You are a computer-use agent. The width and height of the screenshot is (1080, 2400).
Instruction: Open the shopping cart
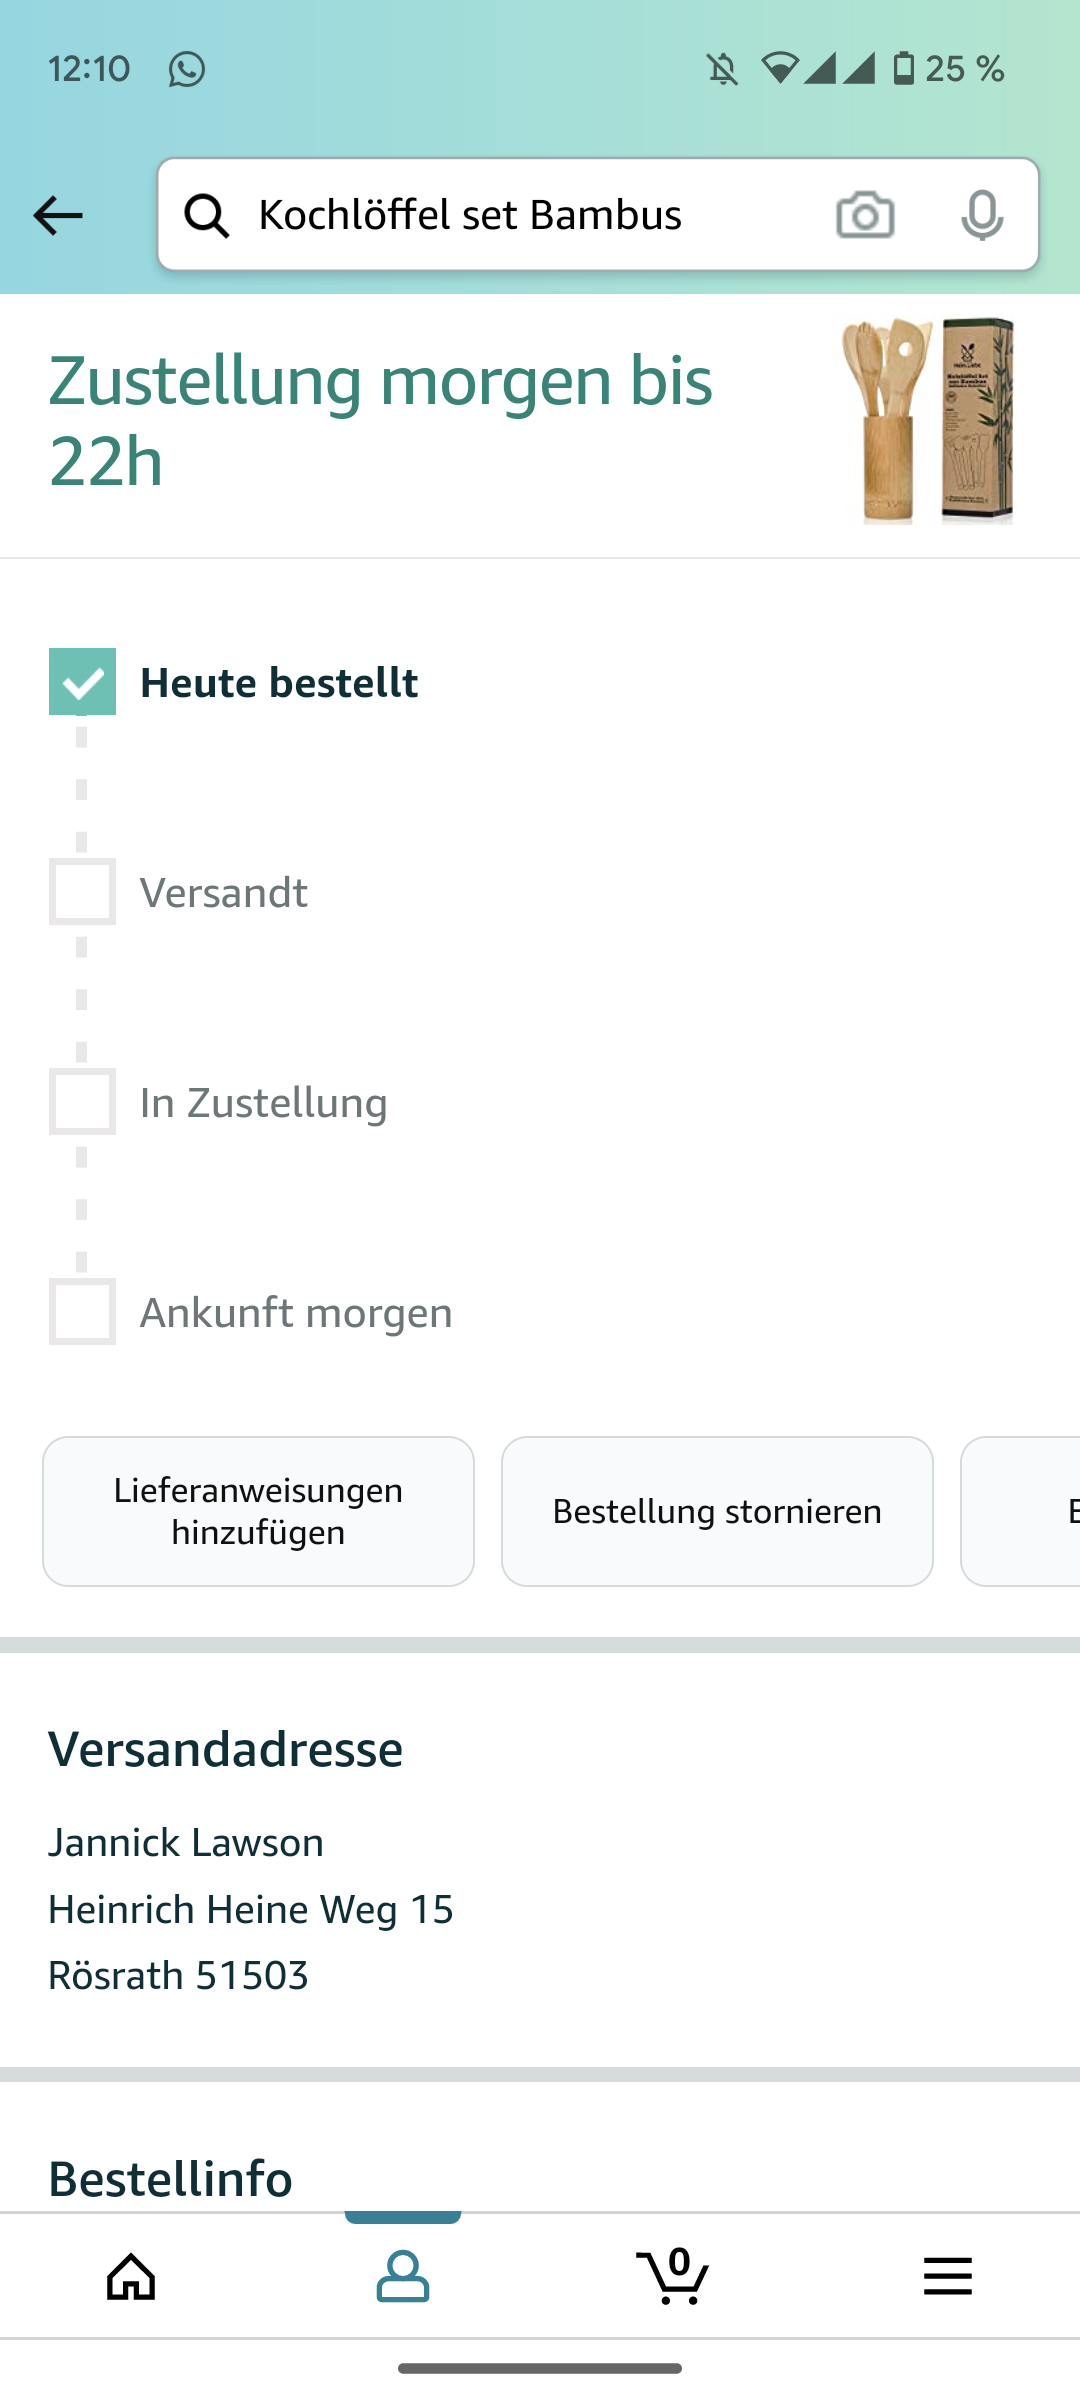coord(673,2277)
